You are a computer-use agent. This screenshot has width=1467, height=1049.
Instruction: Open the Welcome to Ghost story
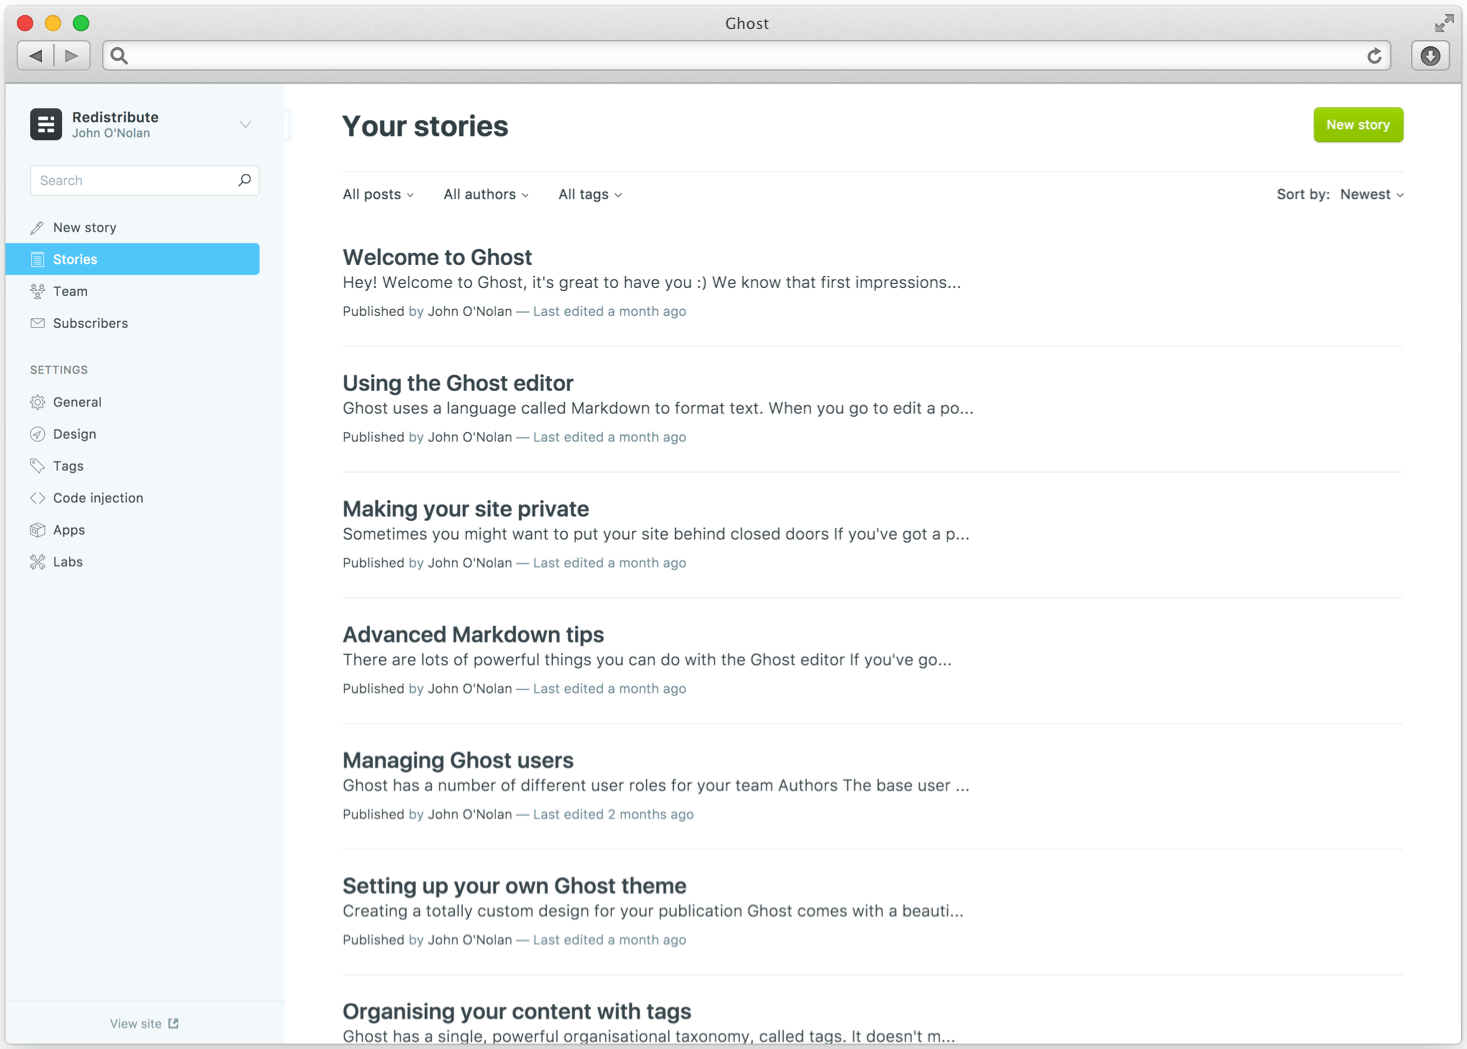(x=437, y=257)
